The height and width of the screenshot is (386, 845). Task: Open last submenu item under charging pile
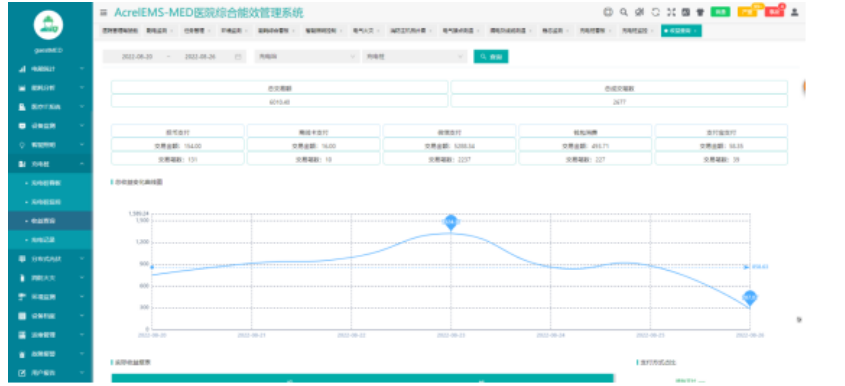(x=50, y=240)
